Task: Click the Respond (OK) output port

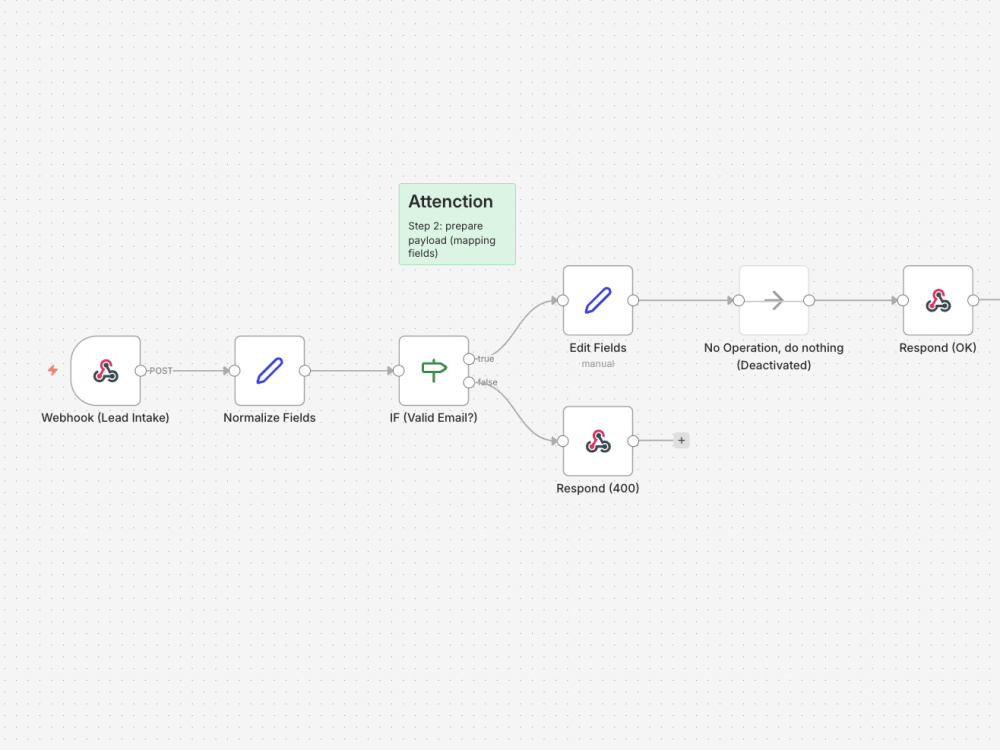Action: pos(973,300)
